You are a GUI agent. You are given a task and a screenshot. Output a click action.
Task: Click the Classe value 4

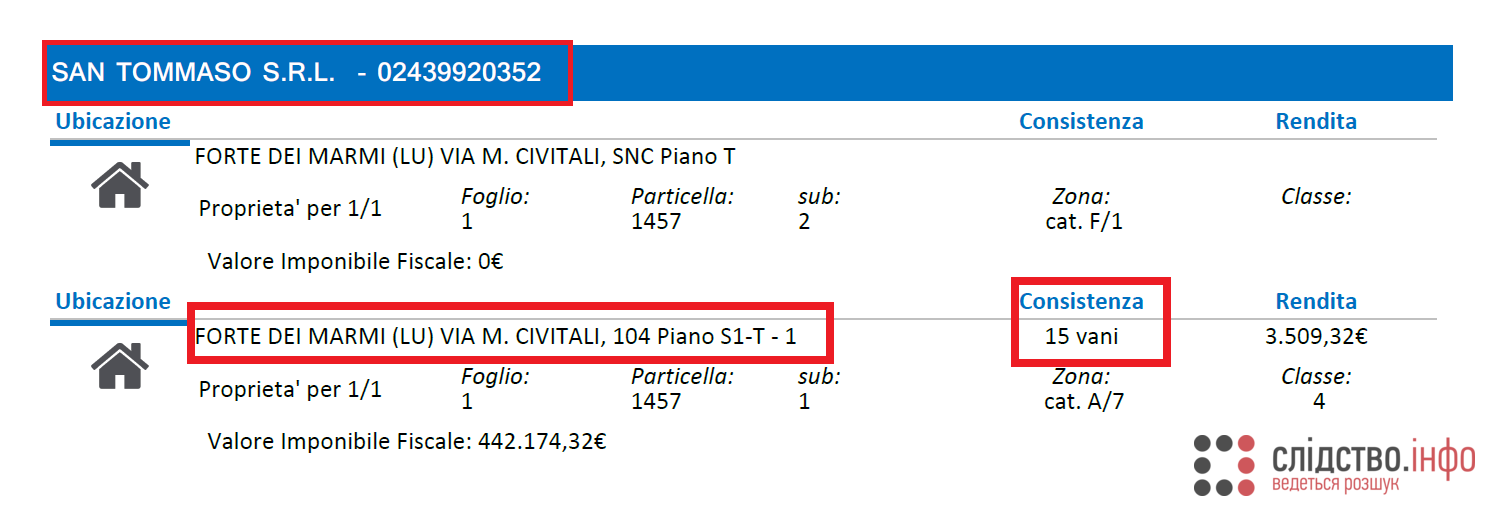[1319, 402]
